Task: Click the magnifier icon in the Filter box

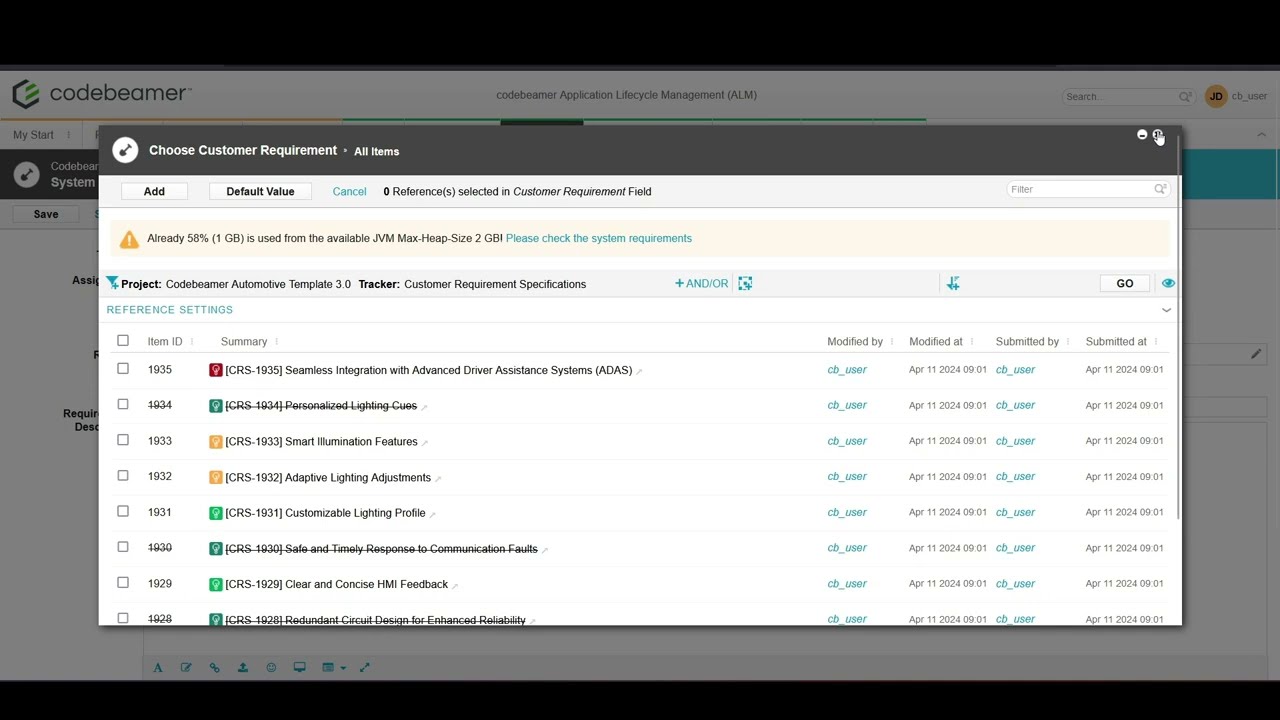Action: [1160, 189]
